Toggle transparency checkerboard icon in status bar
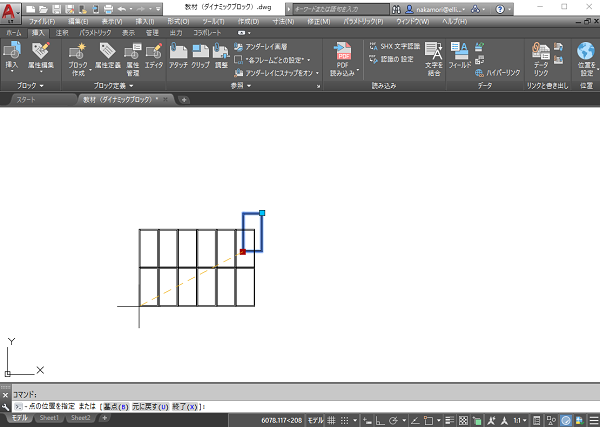Screen dimensions: 600x427 [463, 420]
